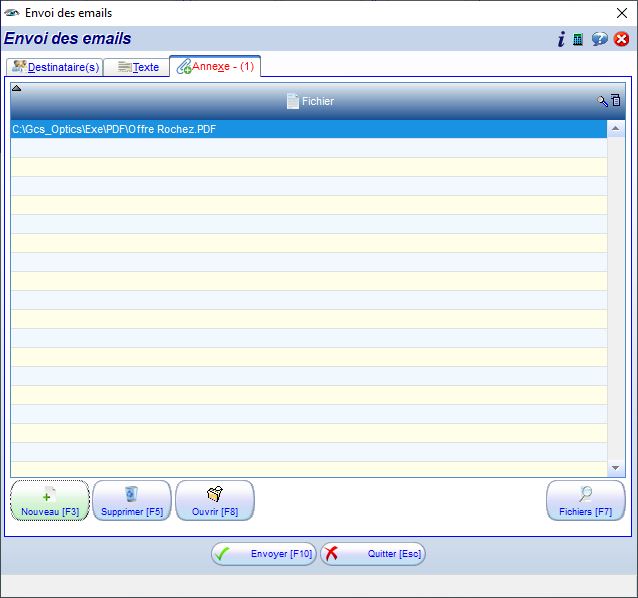The width and height of the screenshot is (638, 598).
Task: Collapse the table with the triangle arrow
Action: click(x=16, y=88)
